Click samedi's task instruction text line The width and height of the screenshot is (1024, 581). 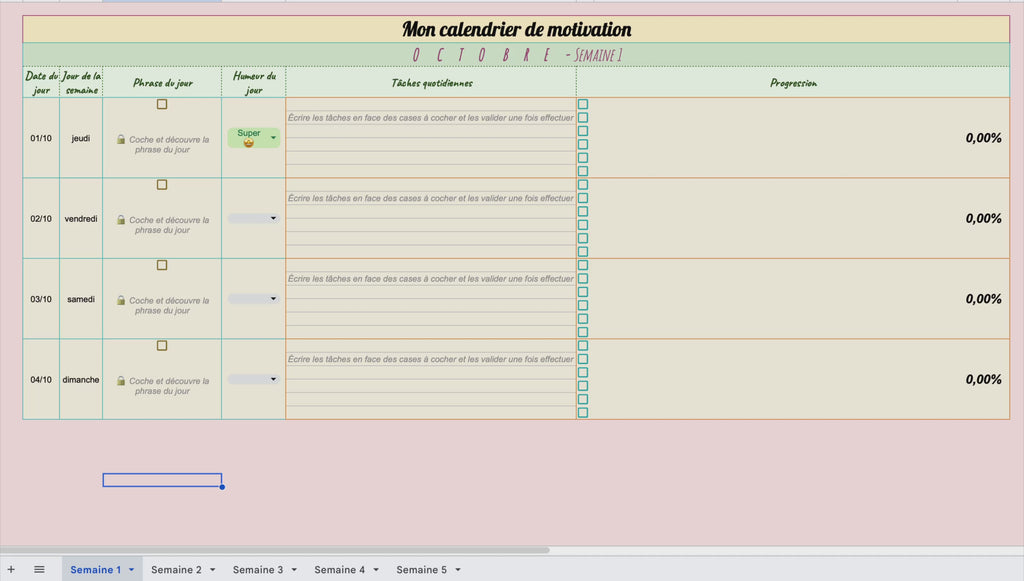pos(430,278)
